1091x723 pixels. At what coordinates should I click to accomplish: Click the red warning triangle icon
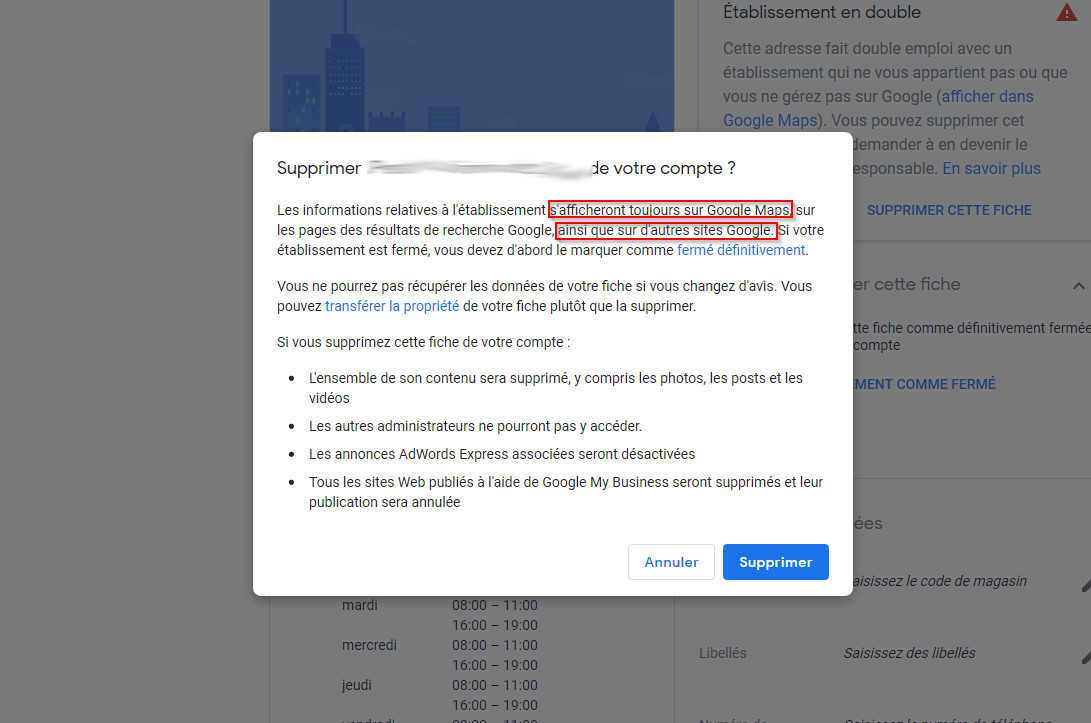[x=1066, y=13]
